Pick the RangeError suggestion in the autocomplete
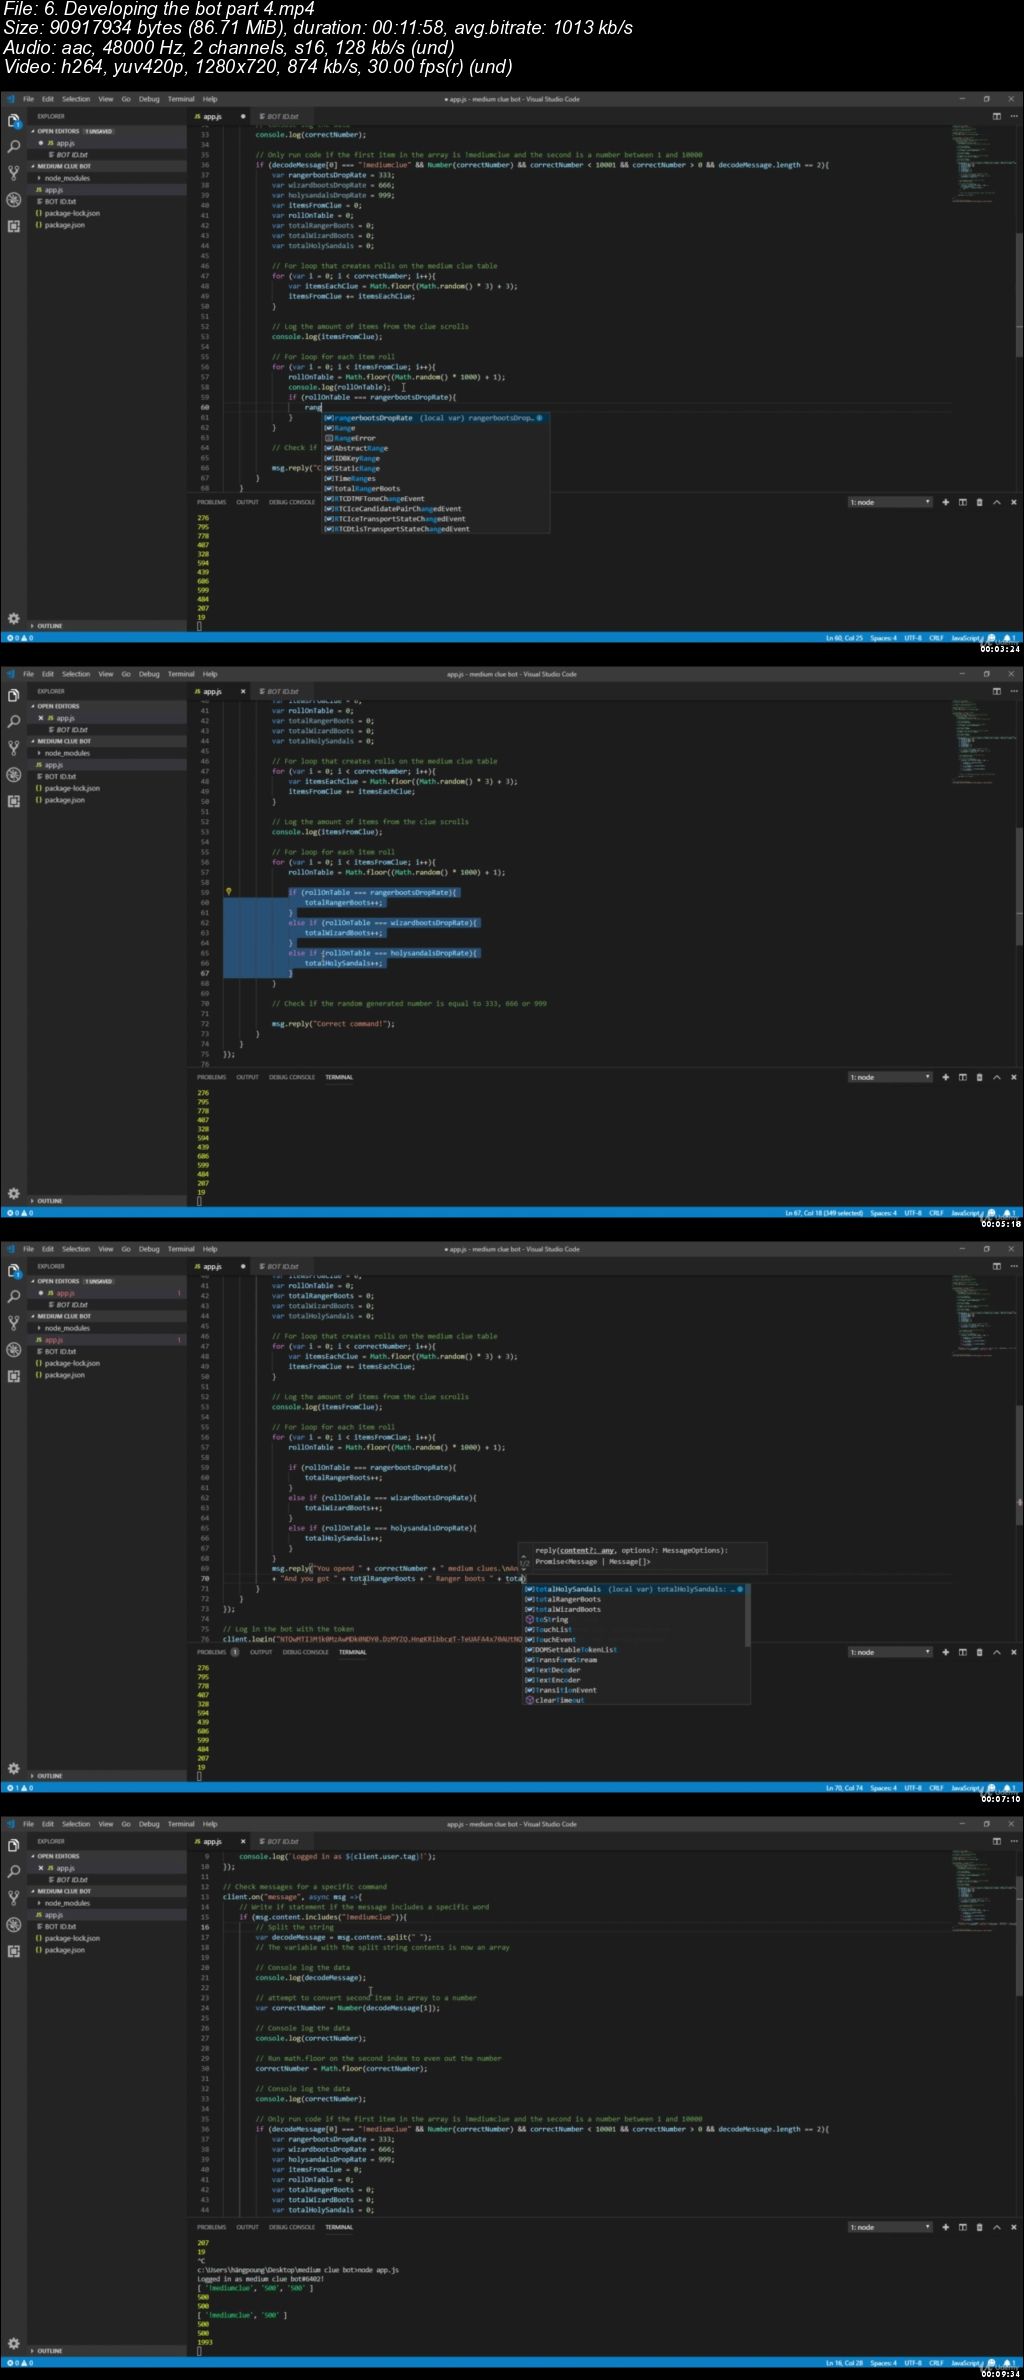This screenshot has width=1024, height=2380. coord(435,438)
